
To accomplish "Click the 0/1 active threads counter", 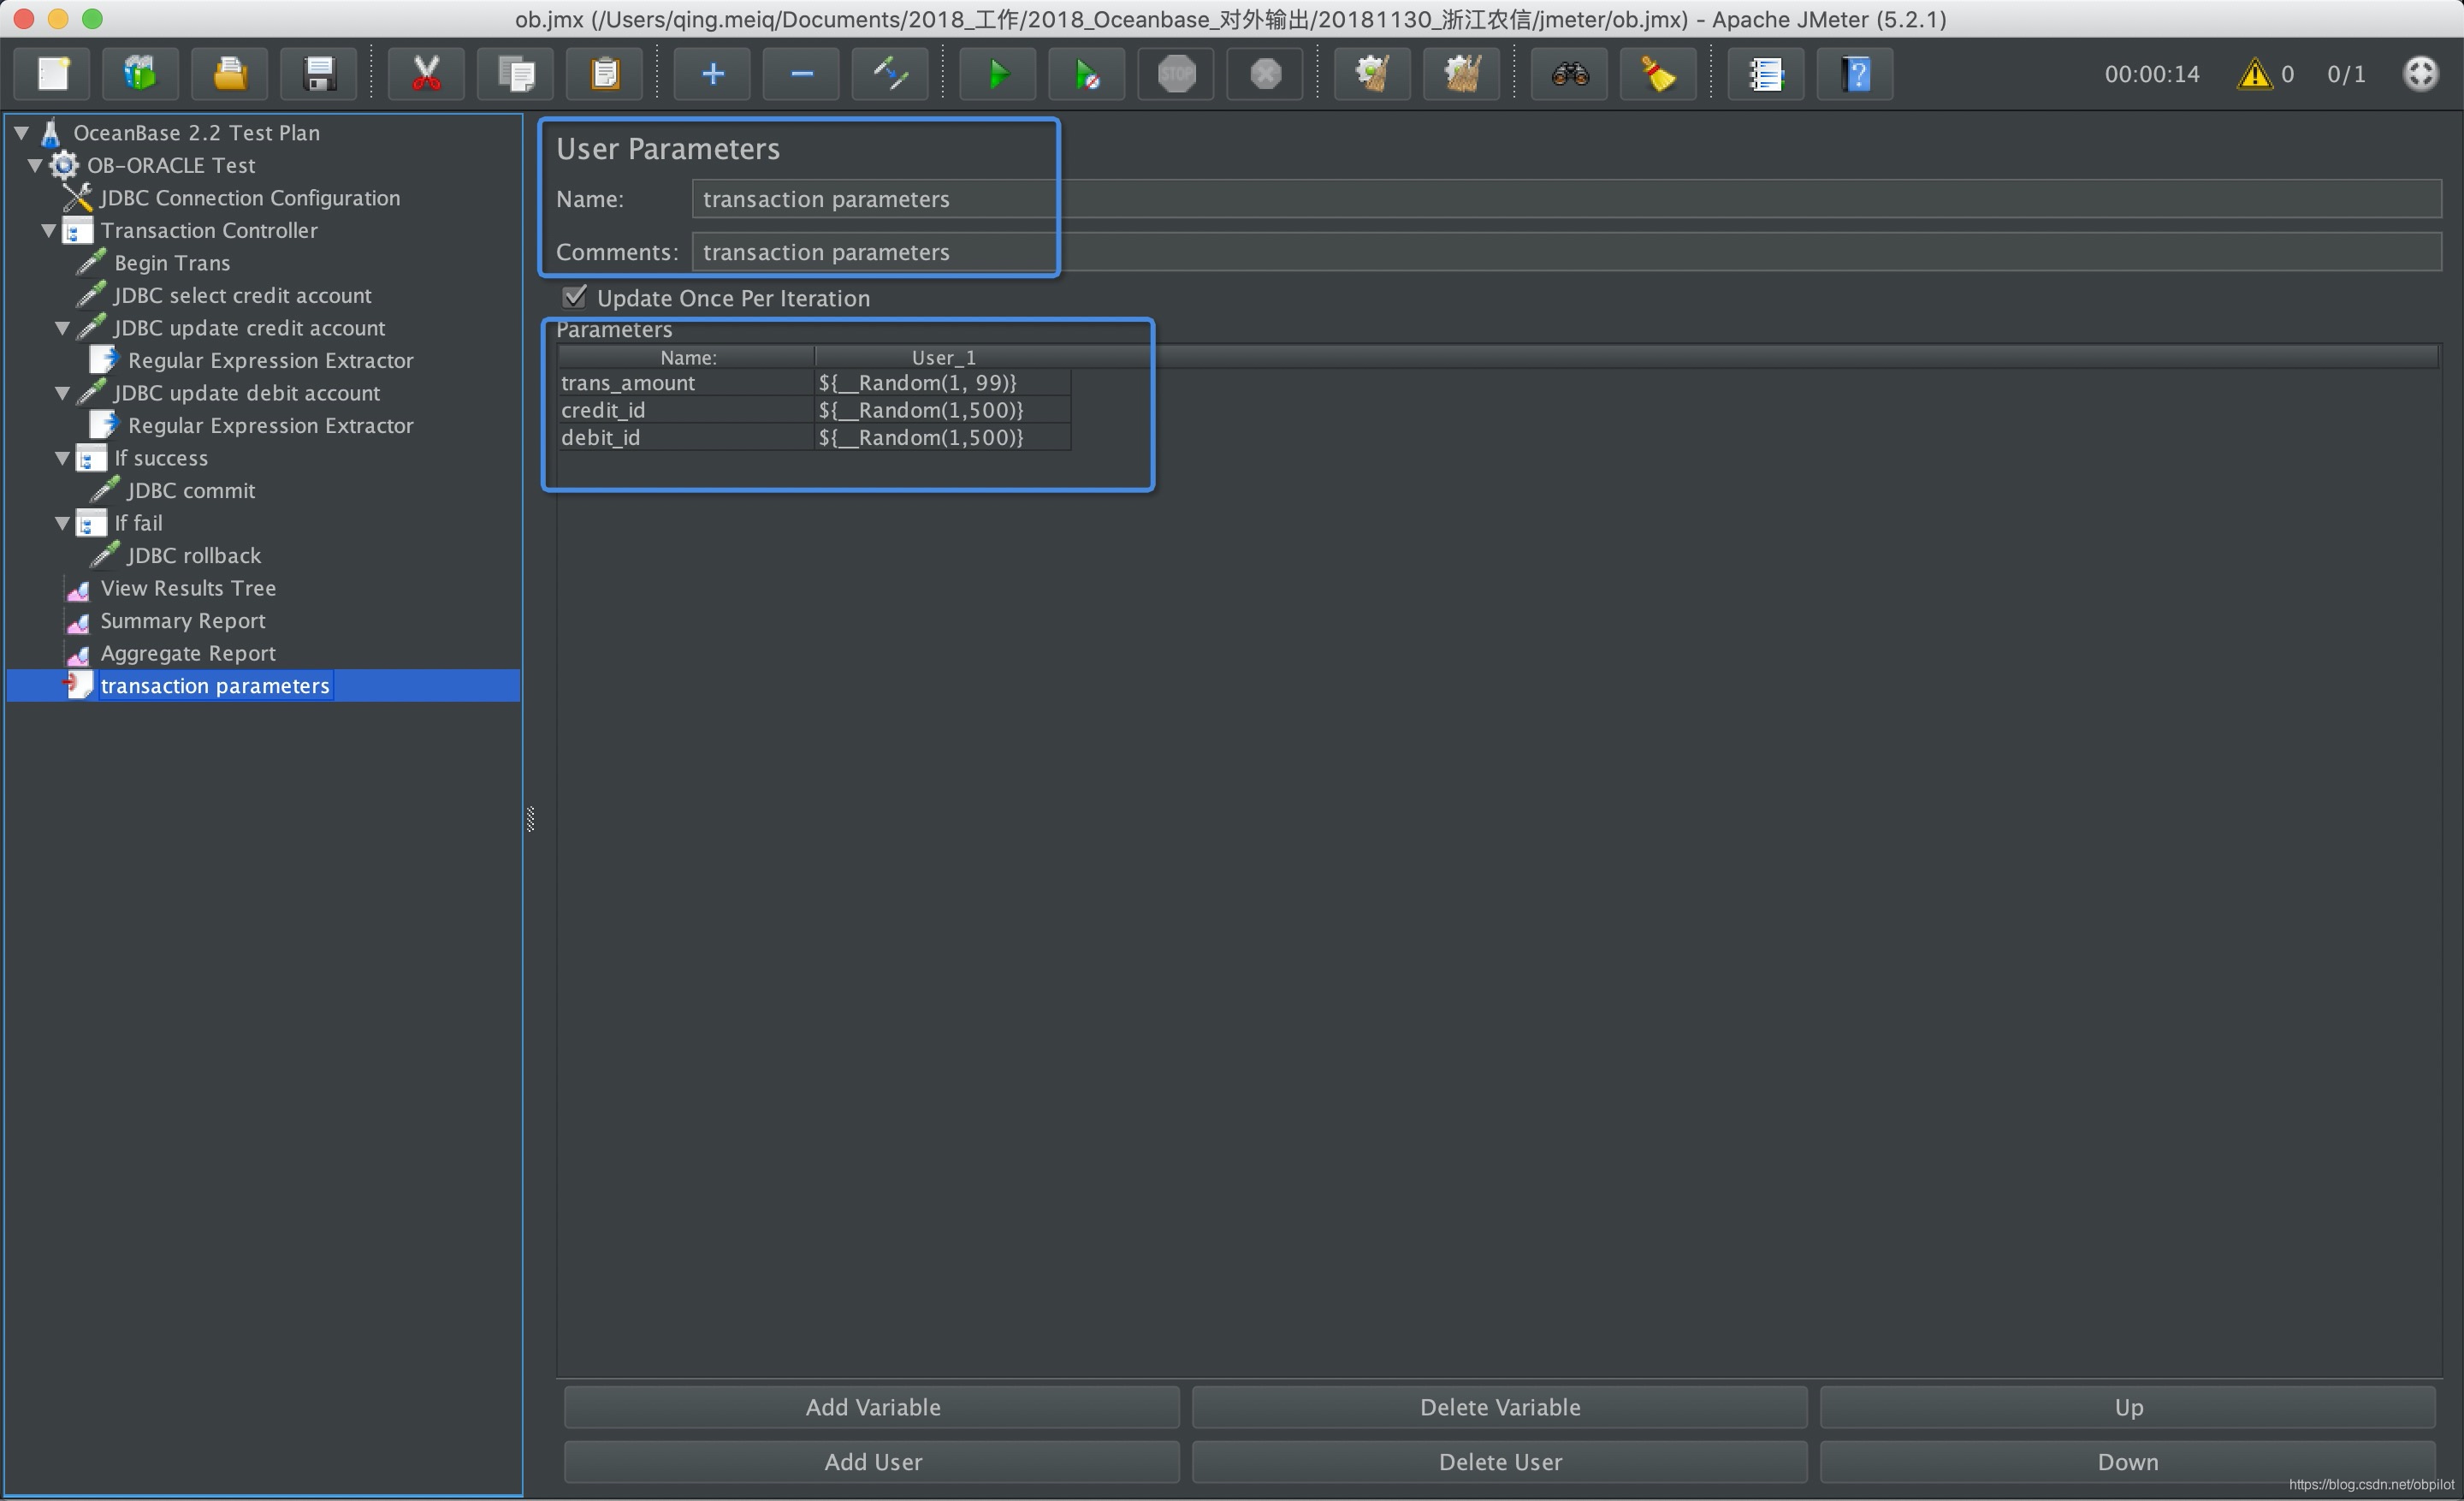I will (2346, 74).
